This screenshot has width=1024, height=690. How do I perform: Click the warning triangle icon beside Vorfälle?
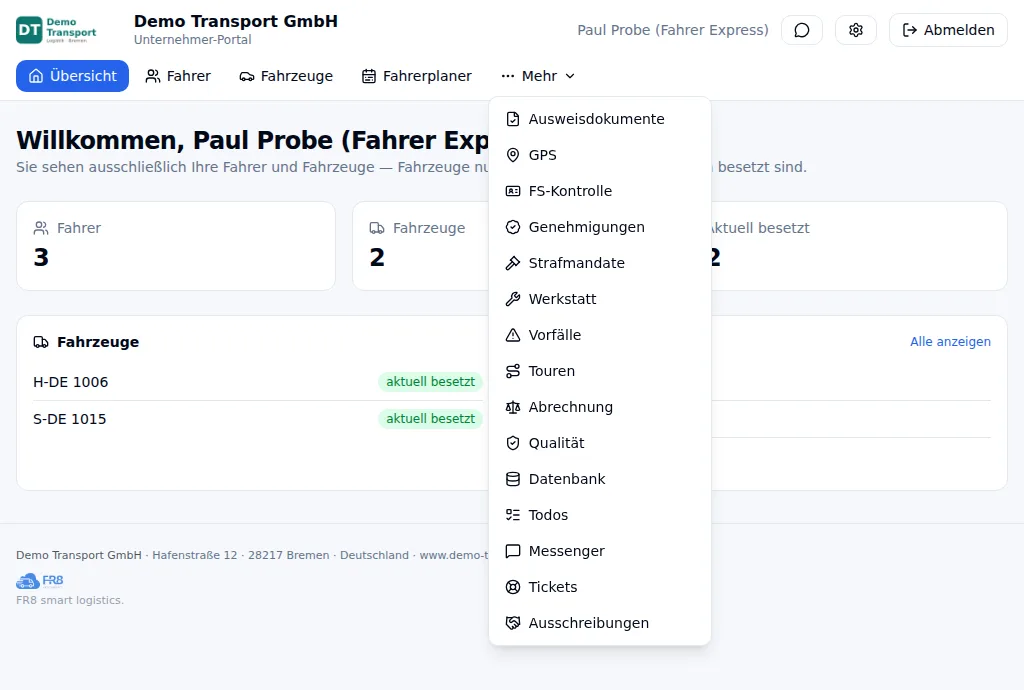coord(513,334)
